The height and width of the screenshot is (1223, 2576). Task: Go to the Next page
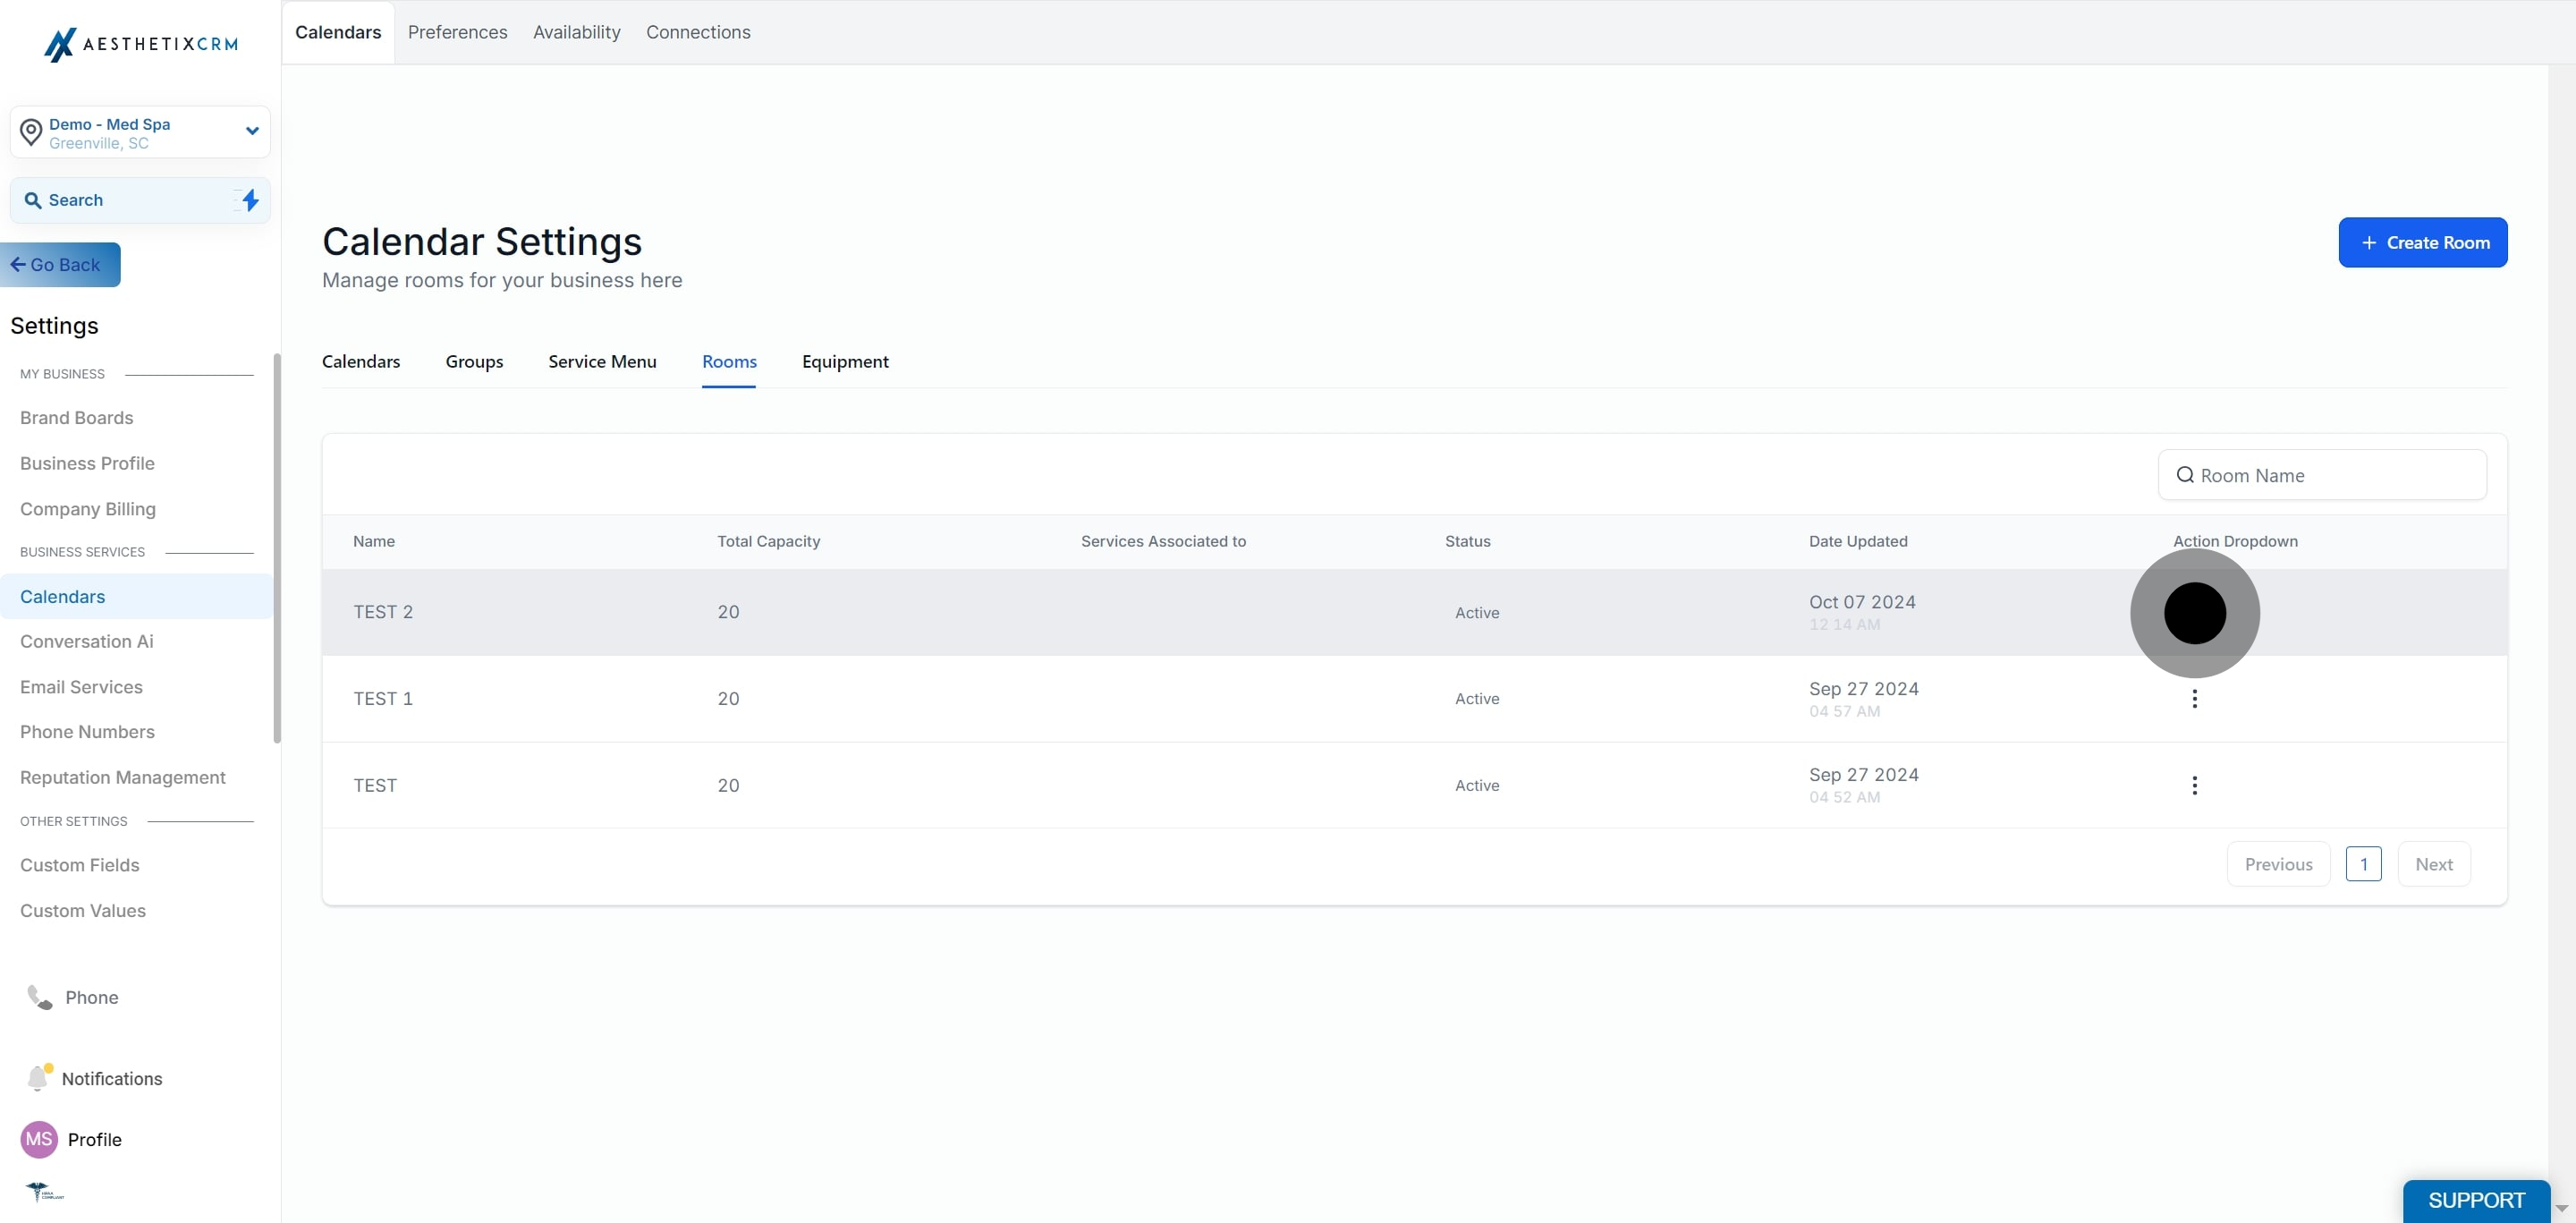click(2433, 864)
